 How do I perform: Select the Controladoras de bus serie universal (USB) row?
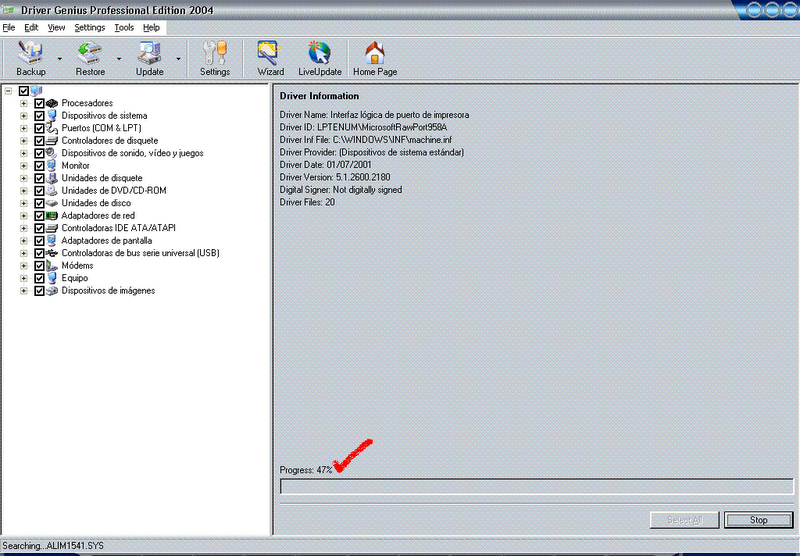[140, 253]
